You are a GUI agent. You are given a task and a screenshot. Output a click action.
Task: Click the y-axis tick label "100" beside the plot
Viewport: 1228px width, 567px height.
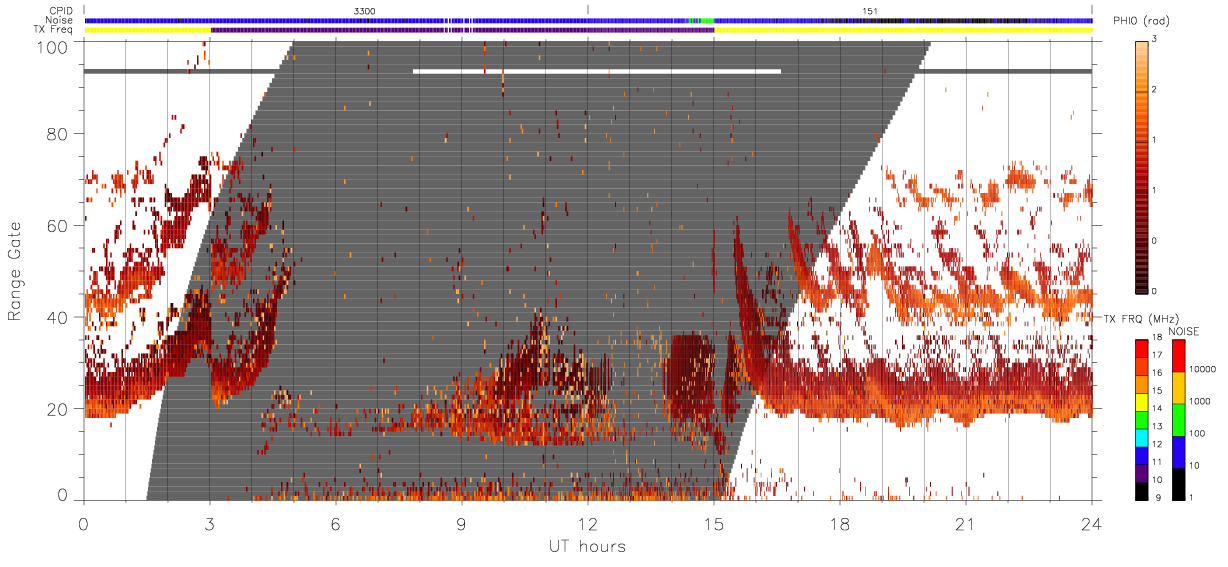coord(54,46)
